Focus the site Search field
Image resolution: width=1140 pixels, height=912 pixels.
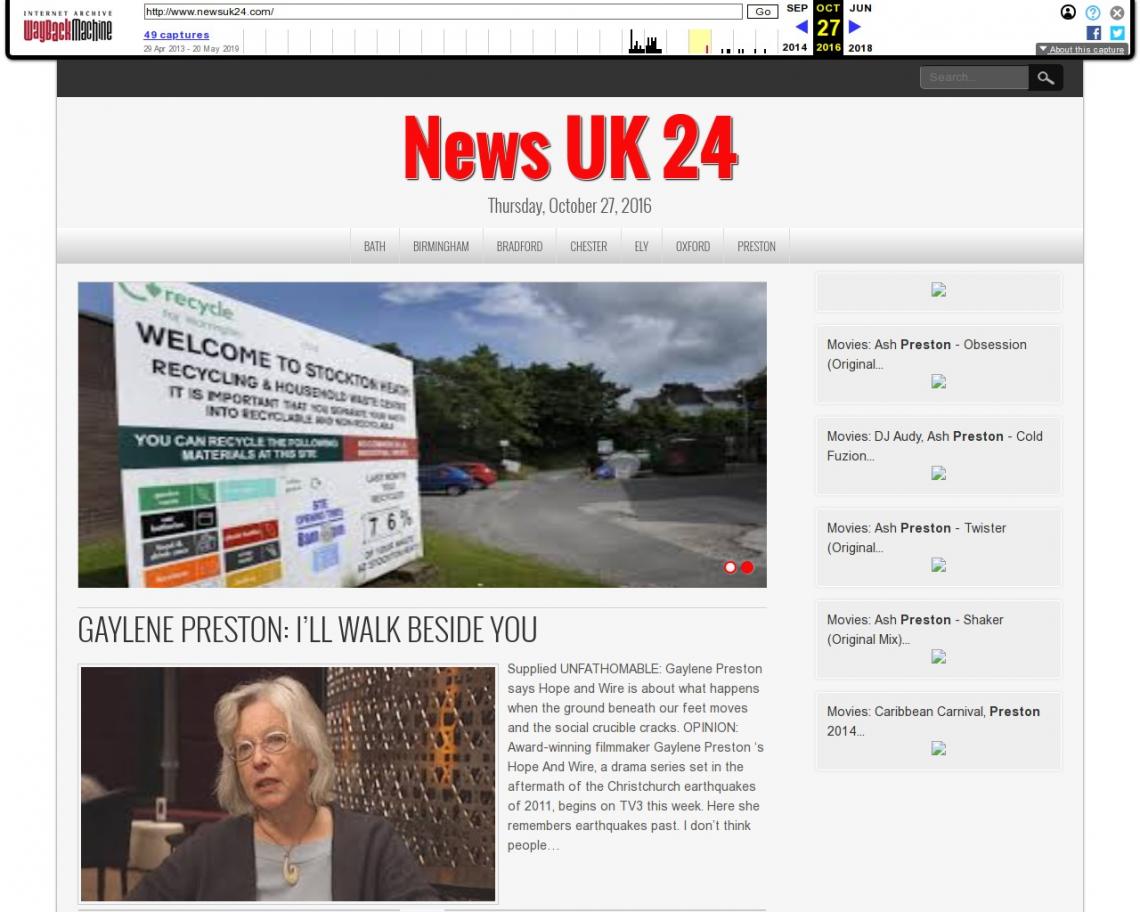click(974, 78)
